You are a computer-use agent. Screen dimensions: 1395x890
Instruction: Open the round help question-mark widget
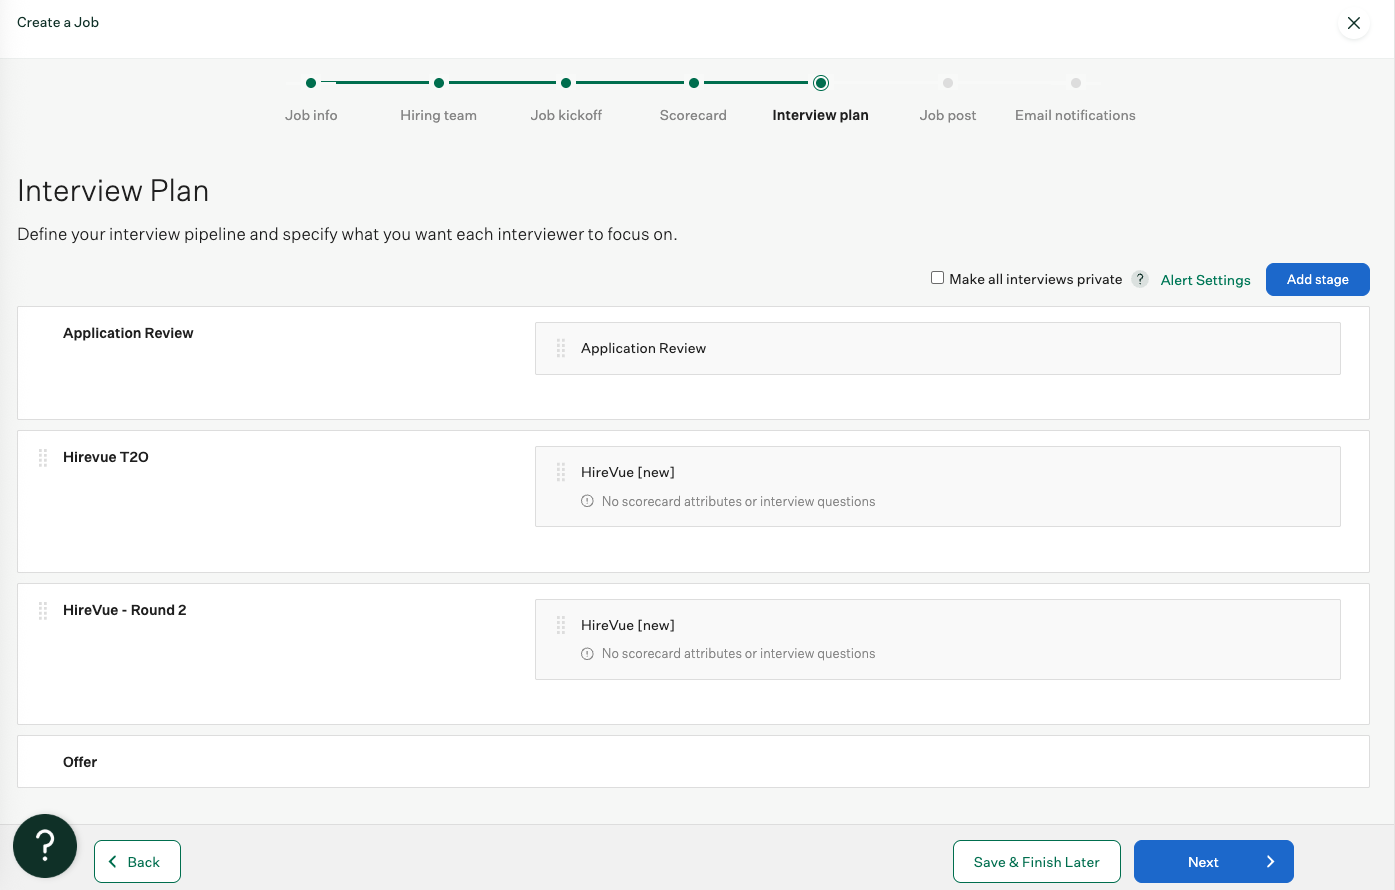pyautogui.click(x=45, y=846)
